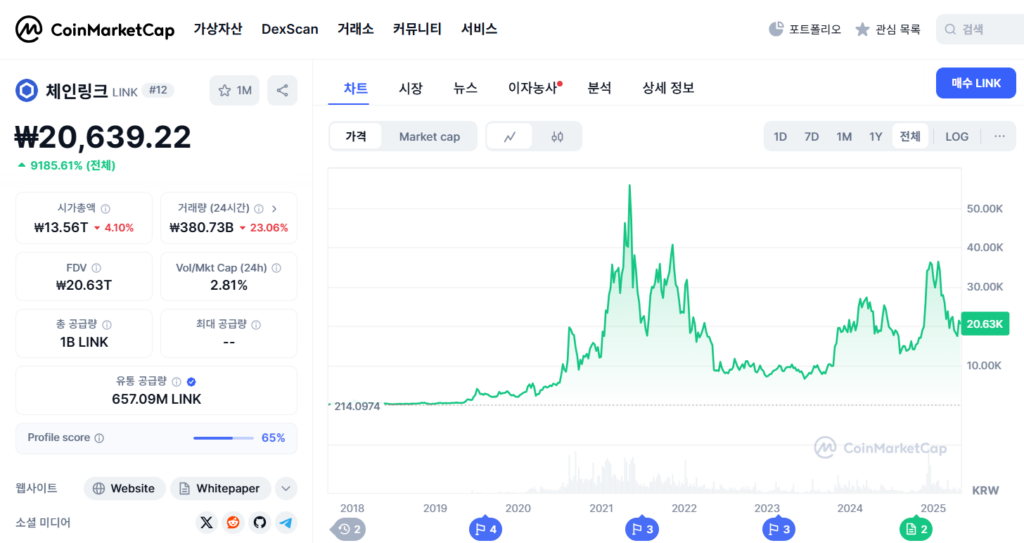Click the 검색 search field
Screen dimensions: 1024x543
(980, 29)
